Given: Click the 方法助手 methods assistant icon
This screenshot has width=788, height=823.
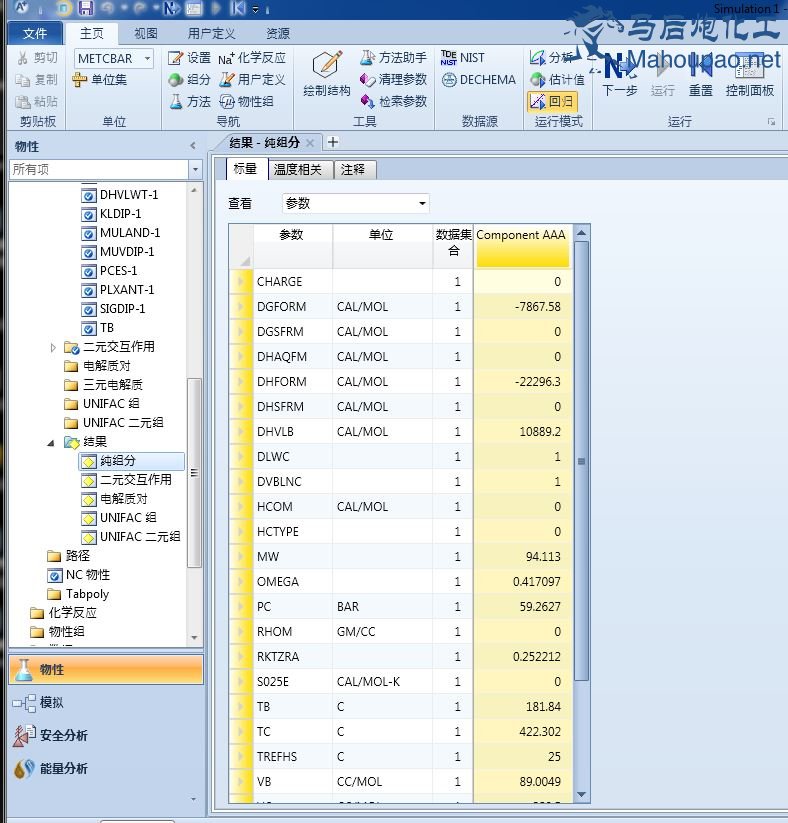Looking at the screenshot, I should pos(393,58).
